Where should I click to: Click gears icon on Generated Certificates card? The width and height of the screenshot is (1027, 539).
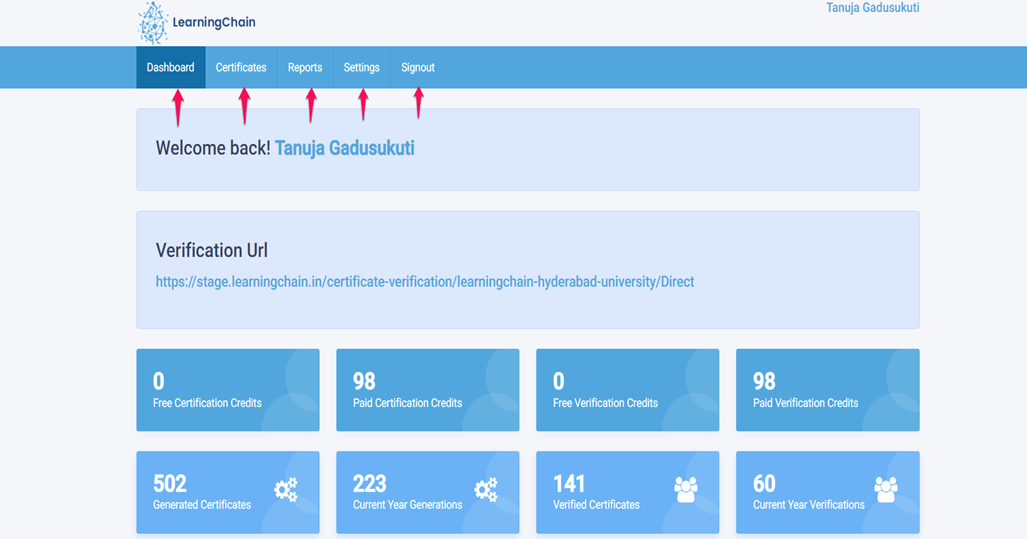[286, 489]
